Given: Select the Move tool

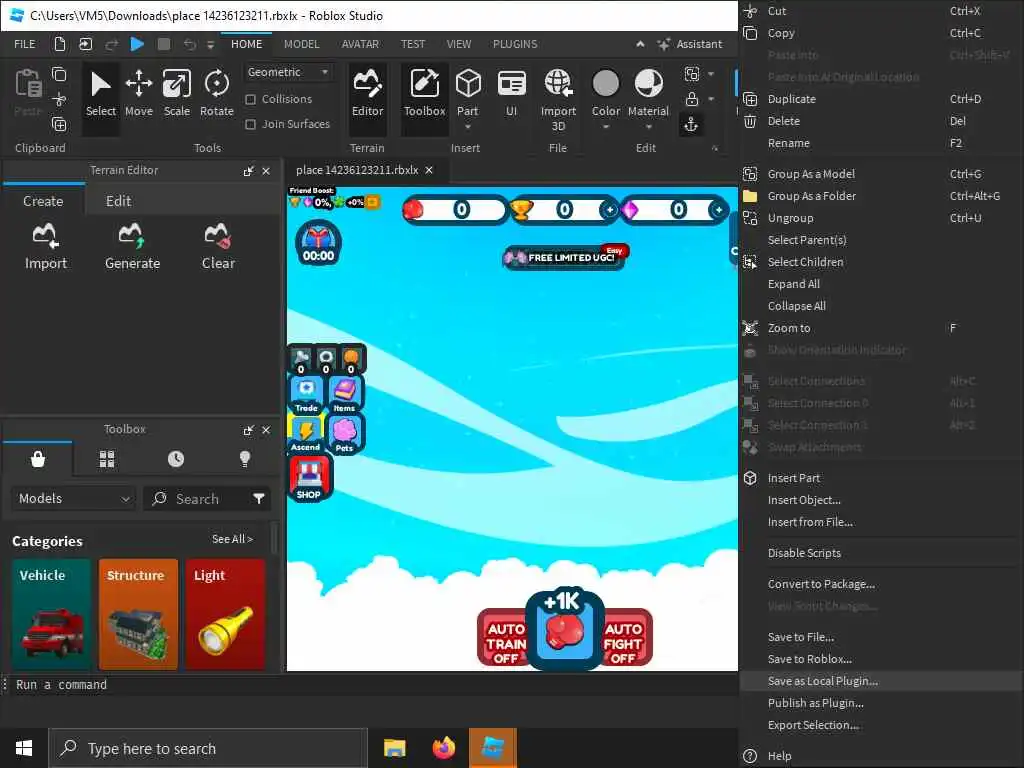Looking at the screenshot, I should (x=138, y=94).
